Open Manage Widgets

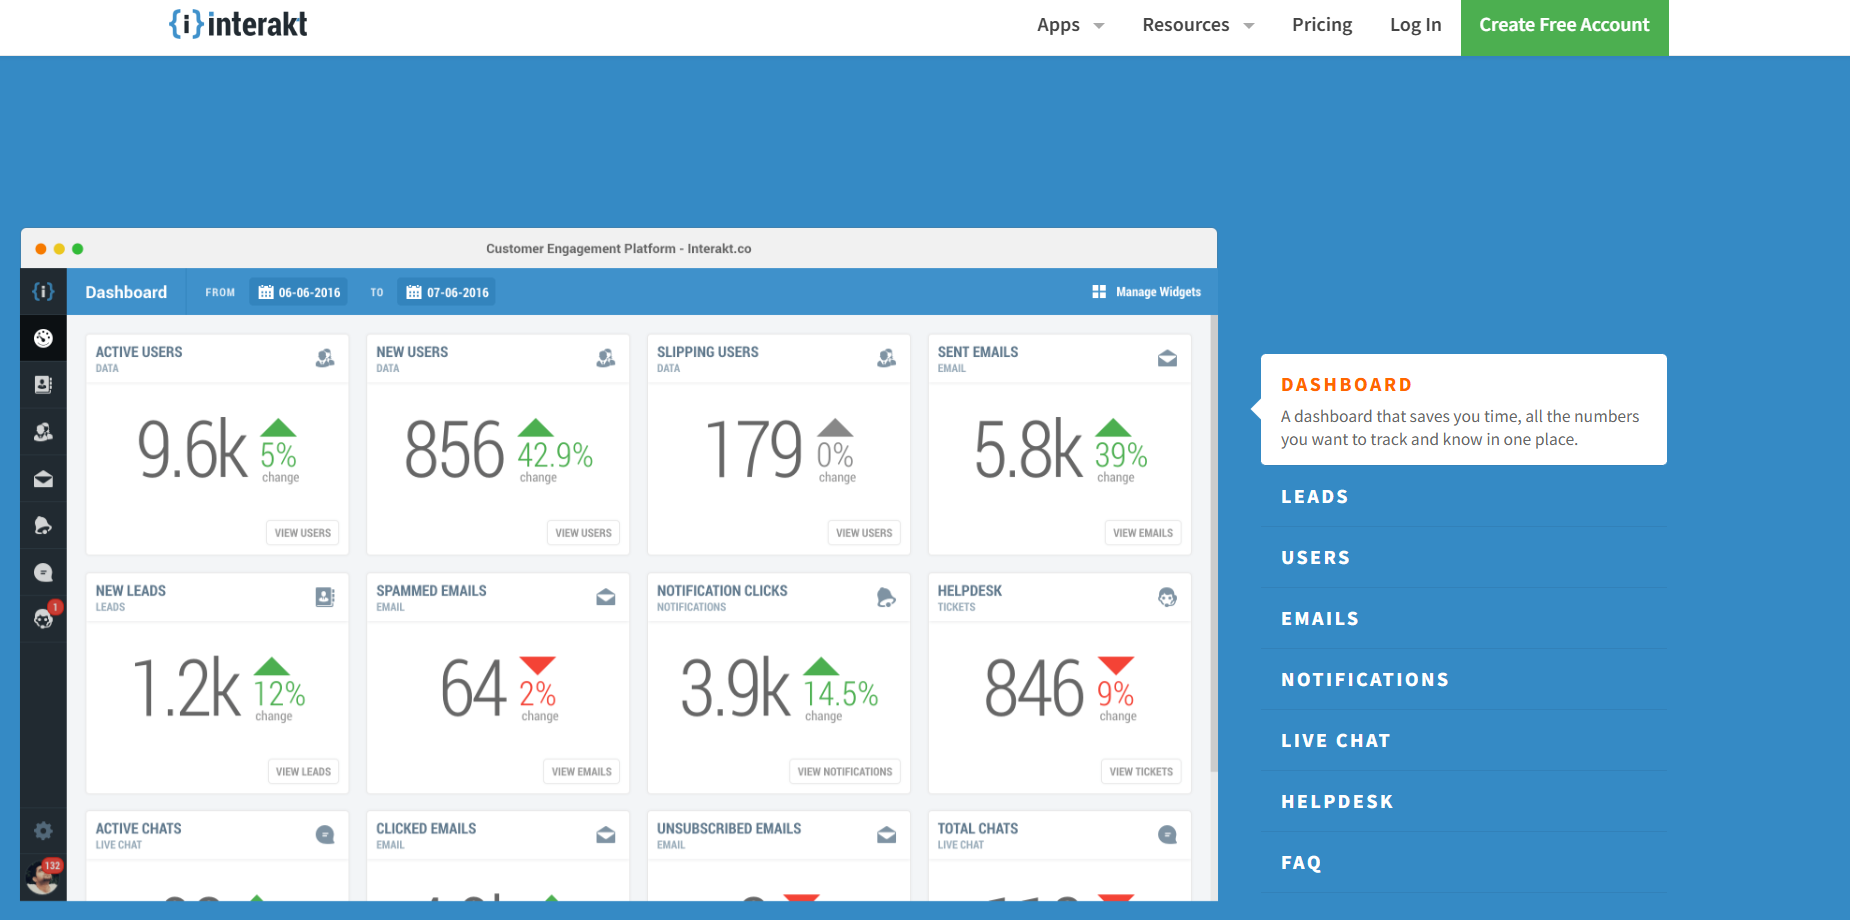click(1146, 292)
